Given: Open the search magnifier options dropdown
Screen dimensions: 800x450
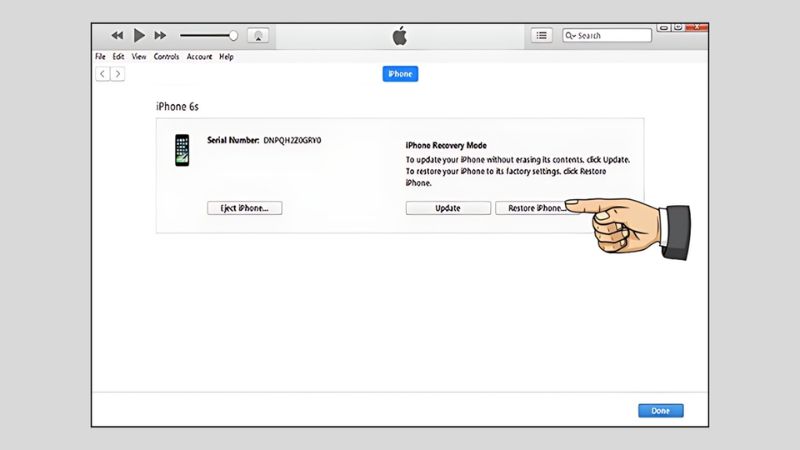Looking at the screenshot, I should (x=570, y=35).
